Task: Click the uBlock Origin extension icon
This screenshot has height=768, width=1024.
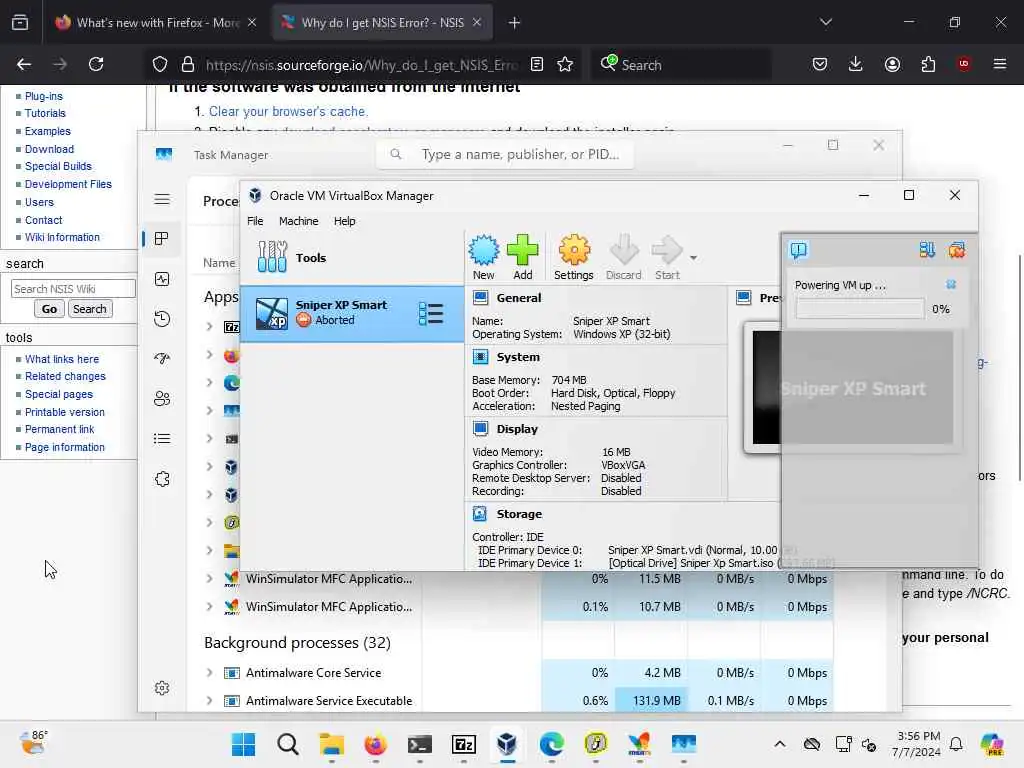Action: (x=963, y=64)
